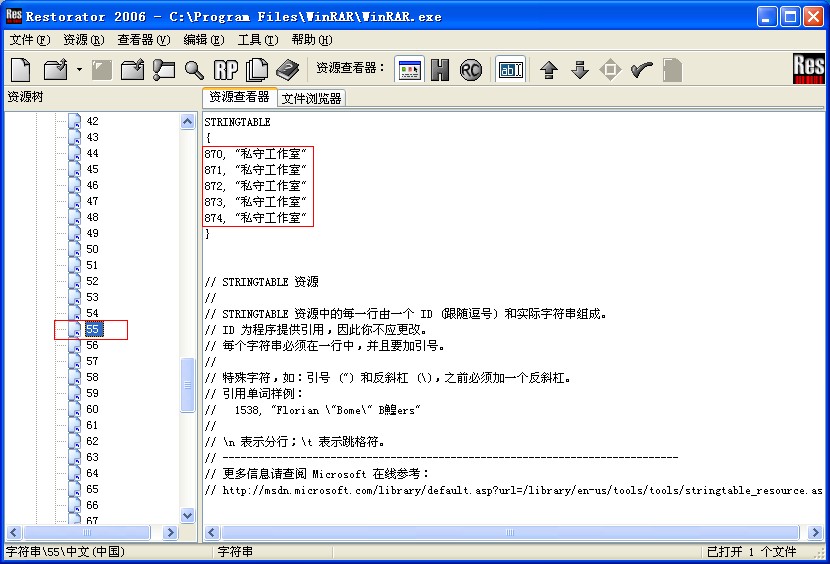Select string table item 60 in tree

click(x=92, y=409)
